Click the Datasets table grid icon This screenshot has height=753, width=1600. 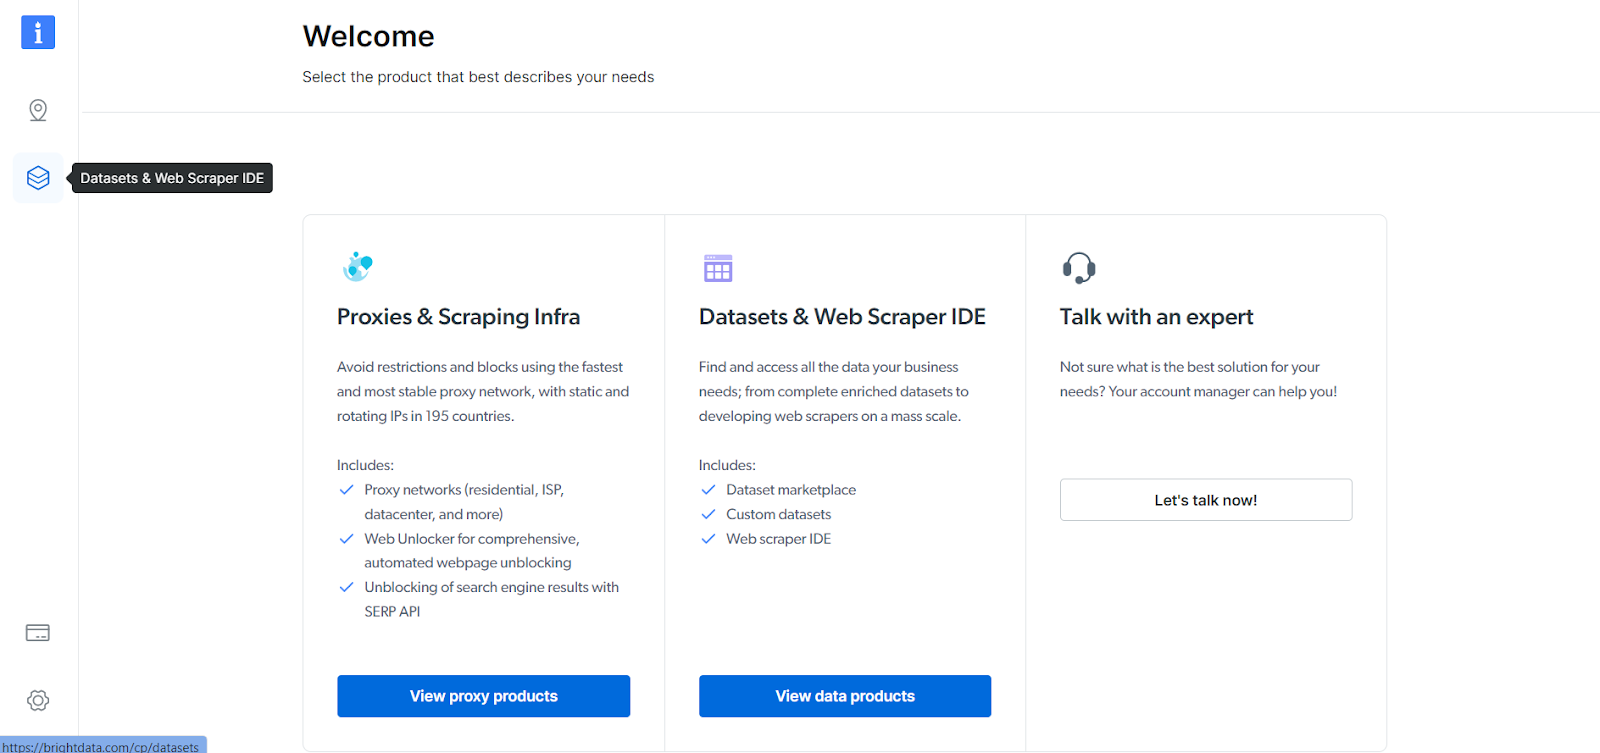pos(718,268)
